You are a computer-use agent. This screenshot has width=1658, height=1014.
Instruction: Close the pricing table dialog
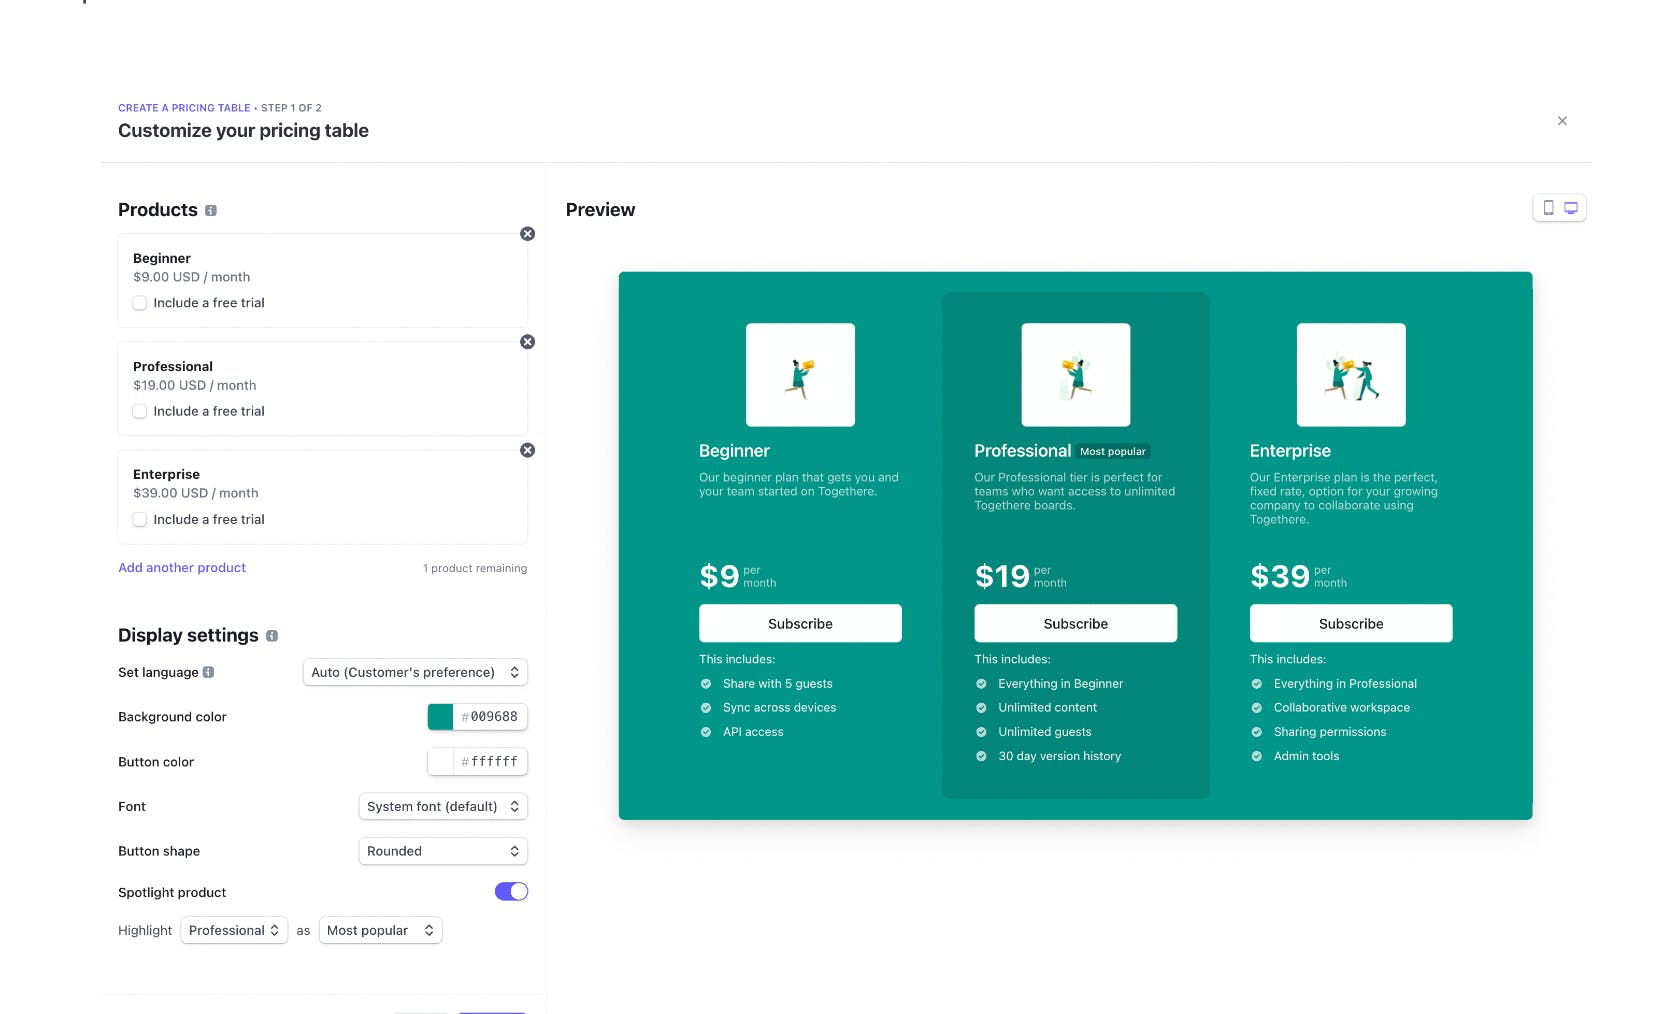tap(1562, 121)
